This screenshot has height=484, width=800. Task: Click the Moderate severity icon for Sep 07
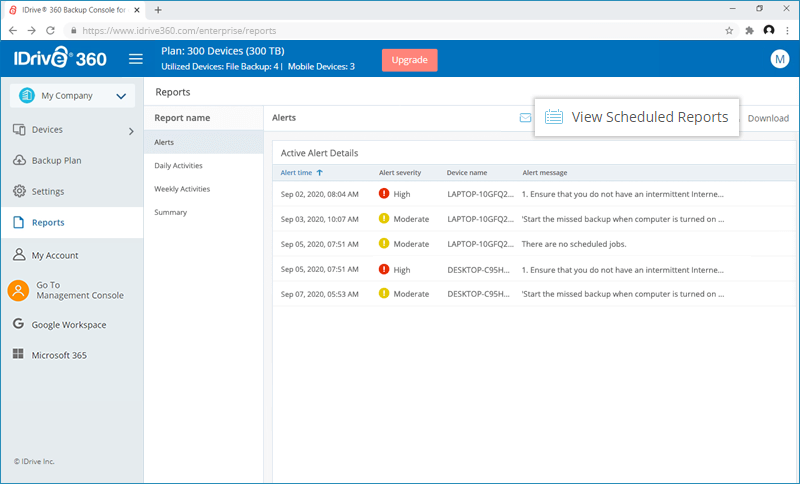(x=384, y=293)
